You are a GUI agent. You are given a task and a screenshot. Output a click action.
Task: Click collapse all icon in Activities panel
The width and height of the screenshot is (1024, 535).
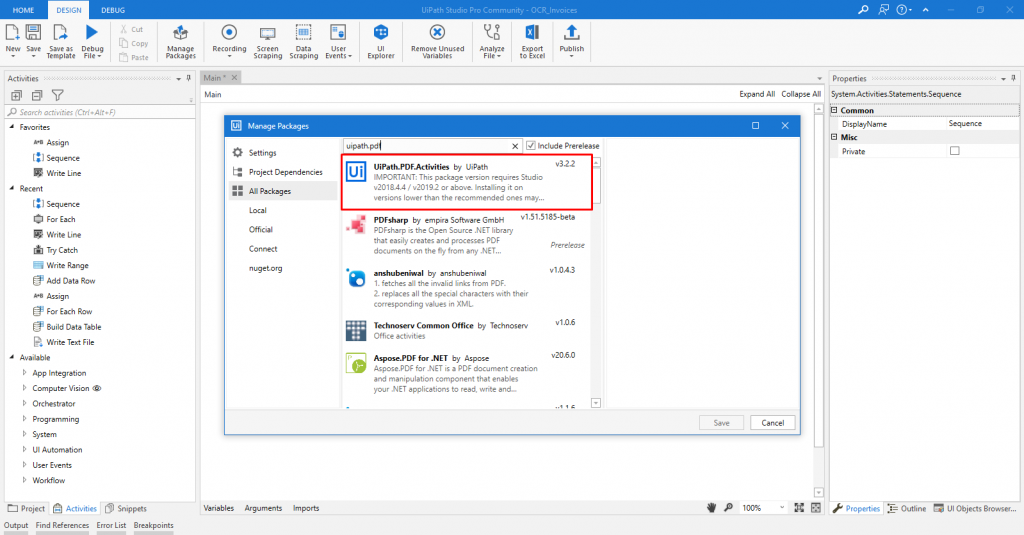(37, 95)
